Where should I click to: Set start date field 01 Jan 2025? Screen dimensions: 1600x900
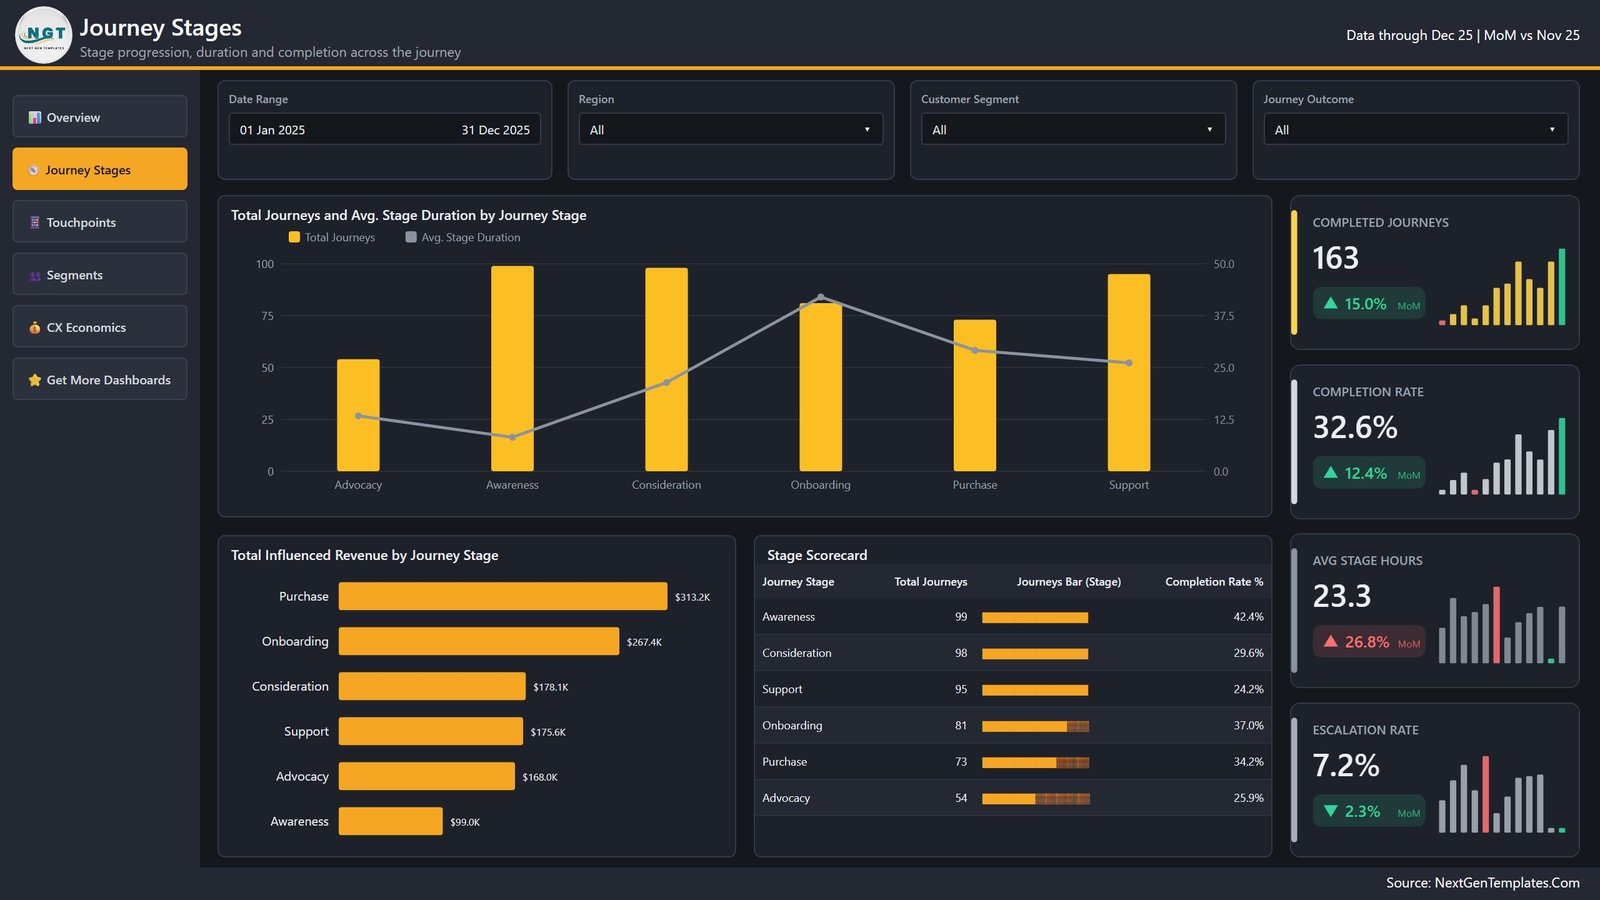tap(273, 130)
